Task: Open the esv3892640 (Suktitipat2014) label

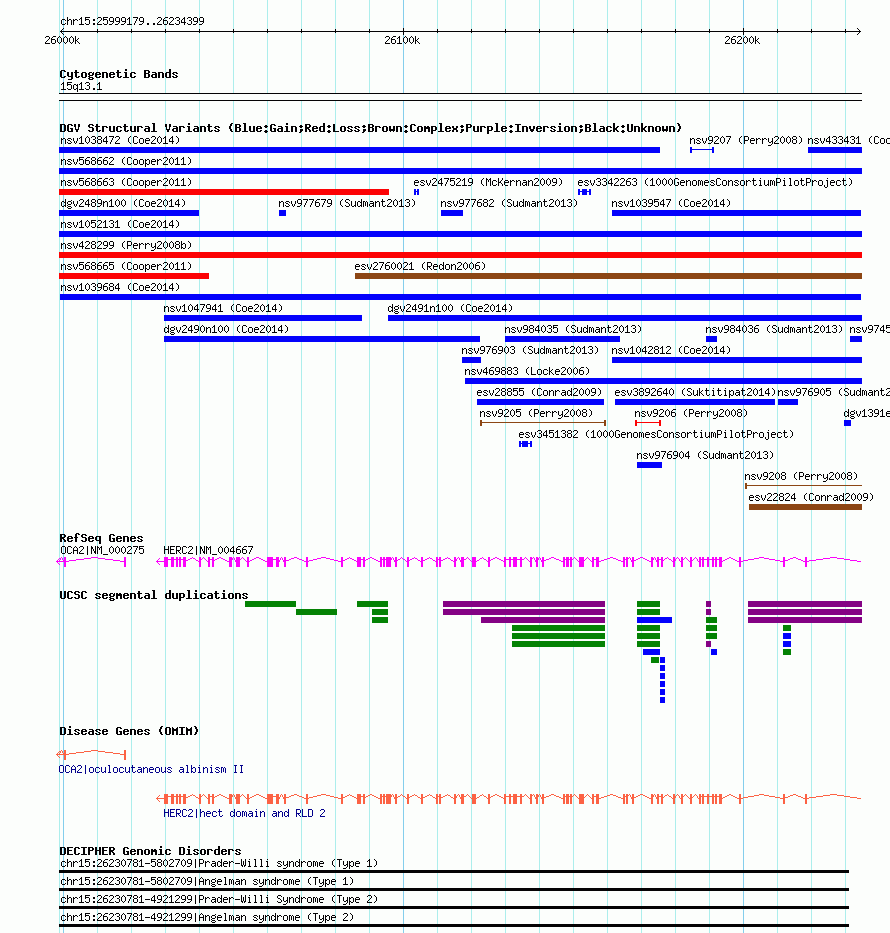Action: (x=695, y=392)
